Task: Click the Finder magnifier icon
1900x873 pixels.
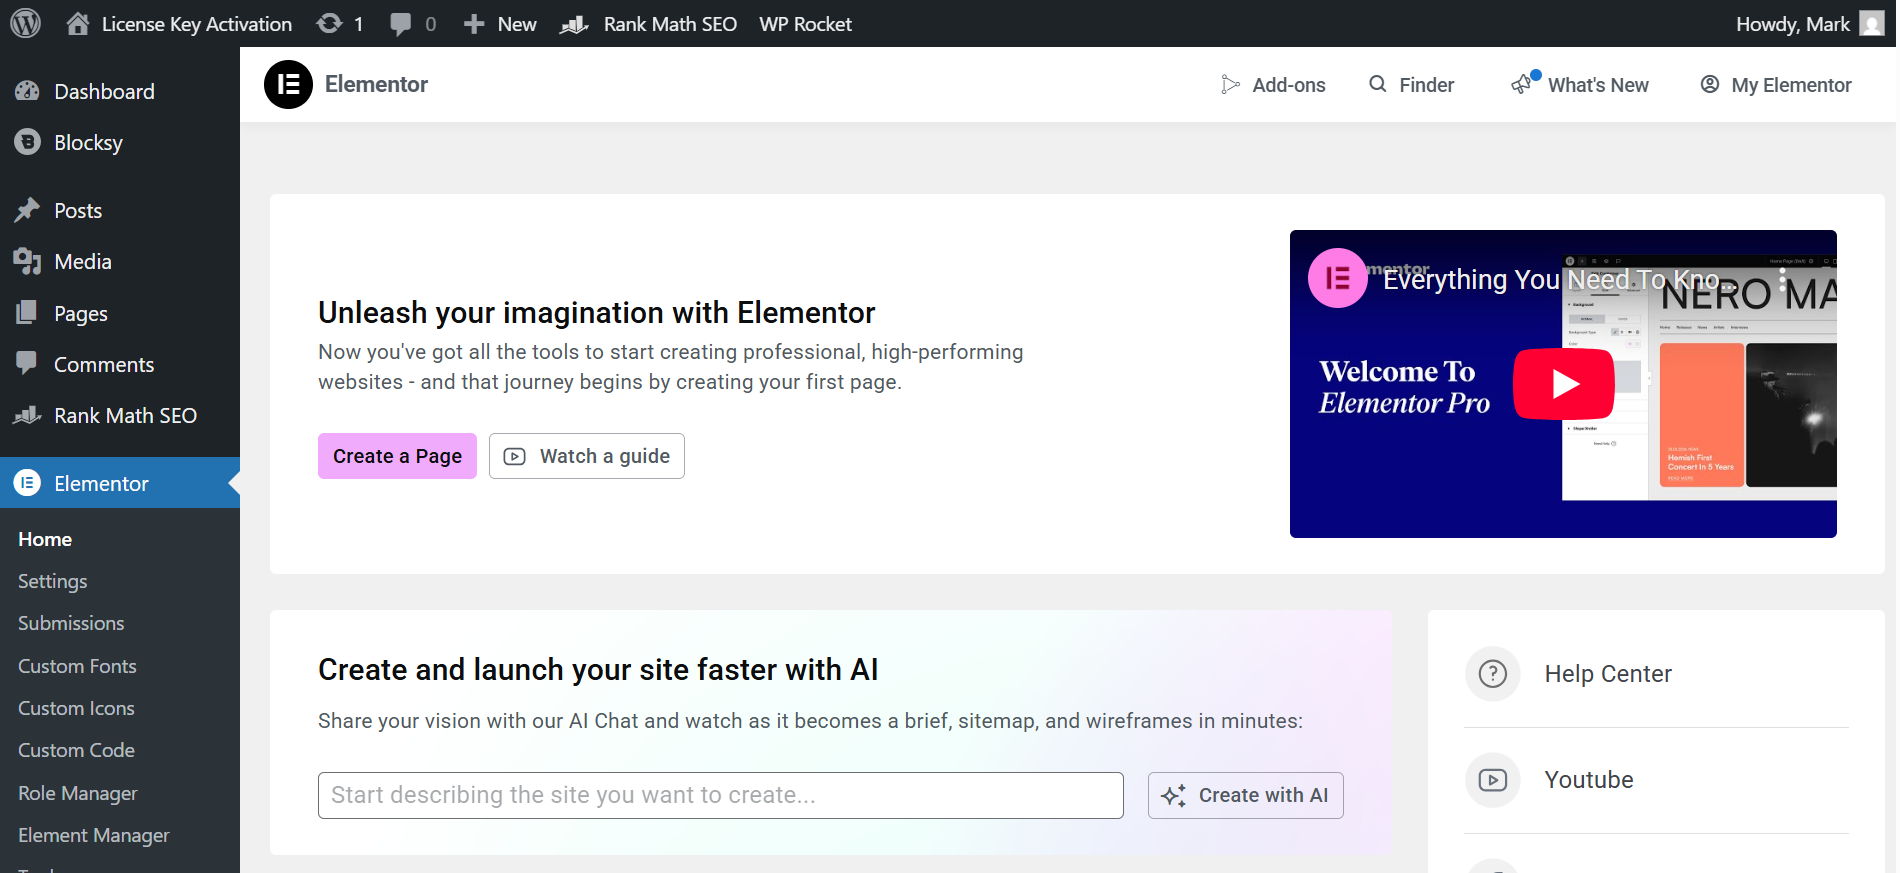Action: [1378, 84]
